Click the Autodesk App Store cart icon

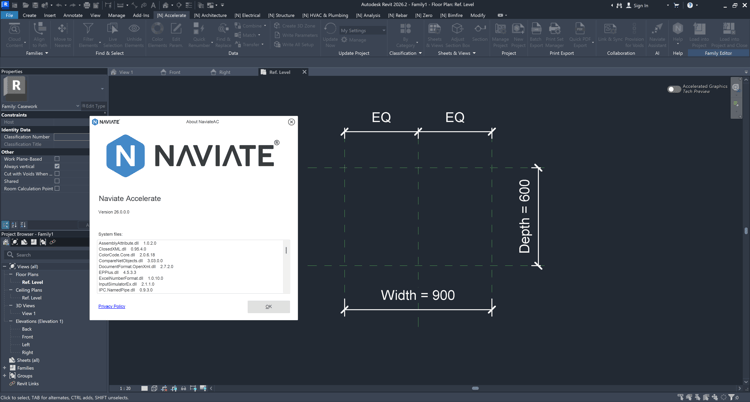tap(676, 5)
